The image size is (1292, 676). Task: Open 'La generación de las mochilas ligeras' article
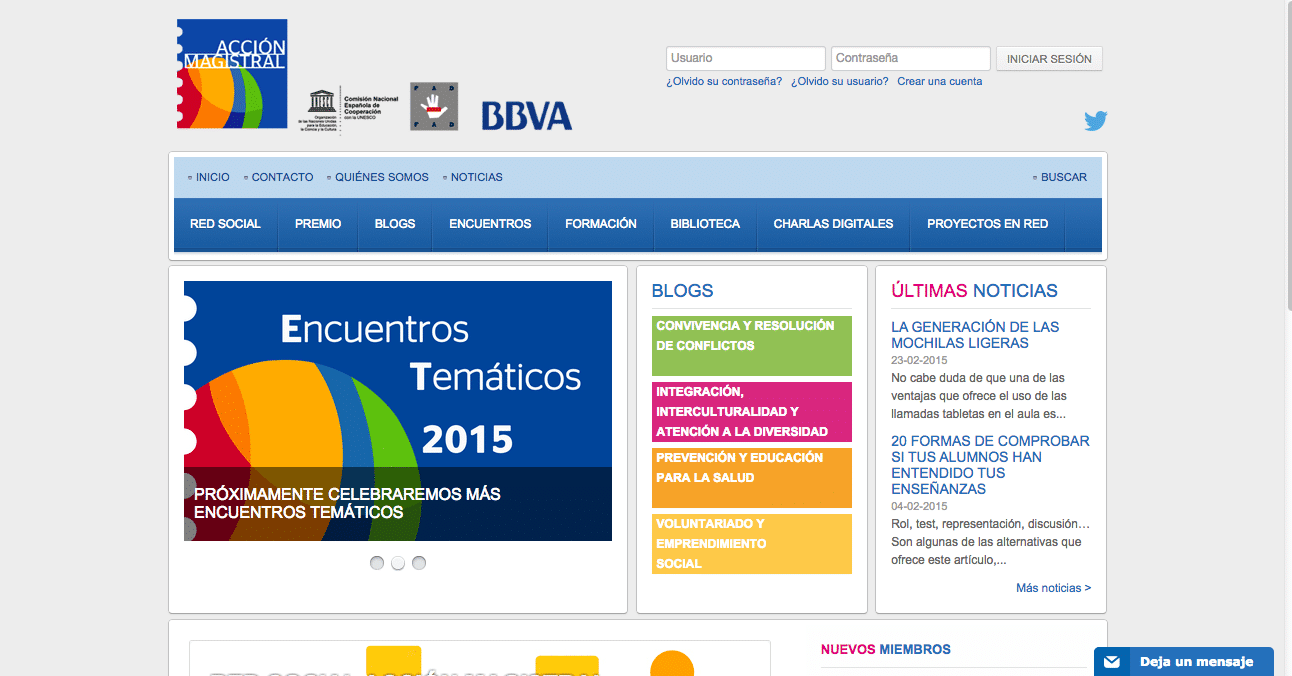pos(975,335)
